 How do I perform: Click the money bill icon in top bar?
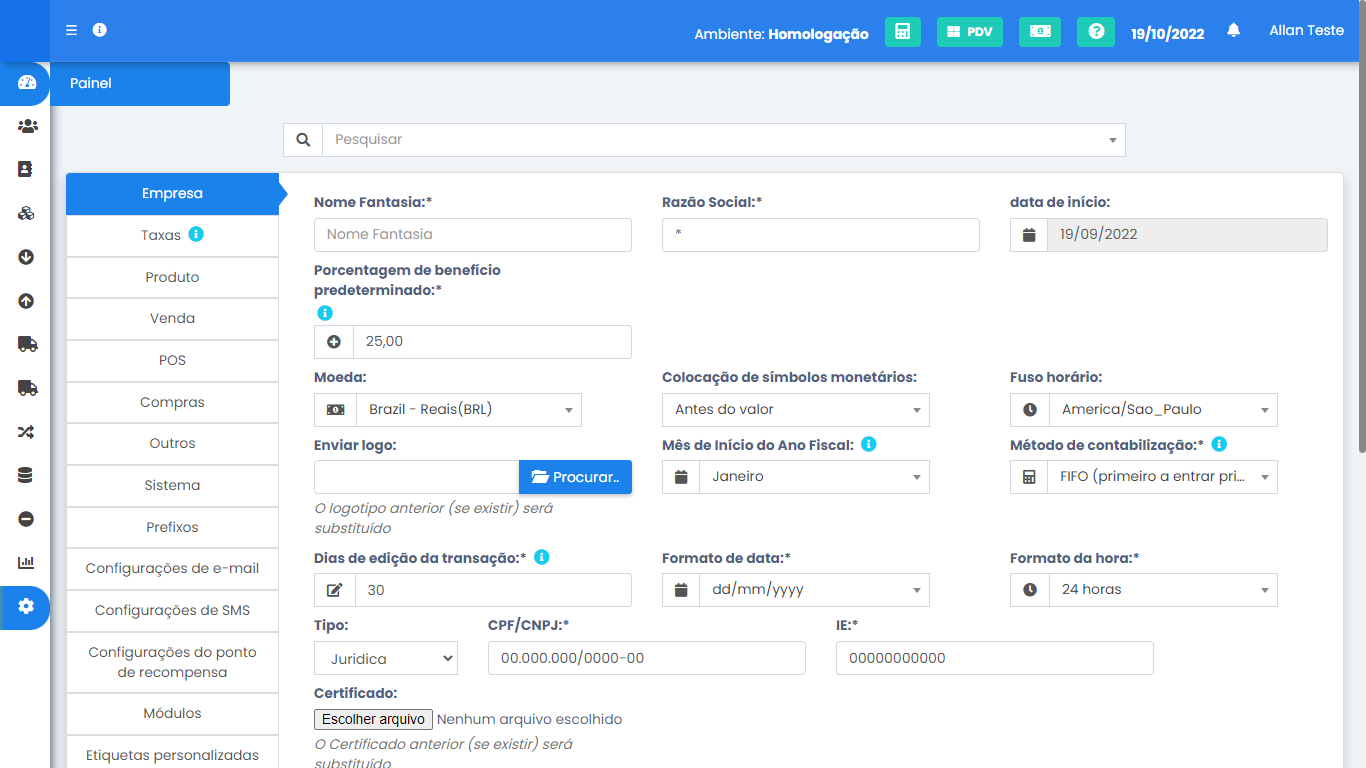point(1039,32)
